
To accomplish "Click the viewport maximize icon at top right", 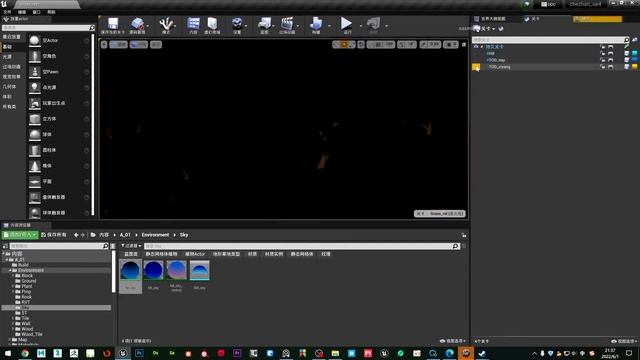I will pos(464,44).
